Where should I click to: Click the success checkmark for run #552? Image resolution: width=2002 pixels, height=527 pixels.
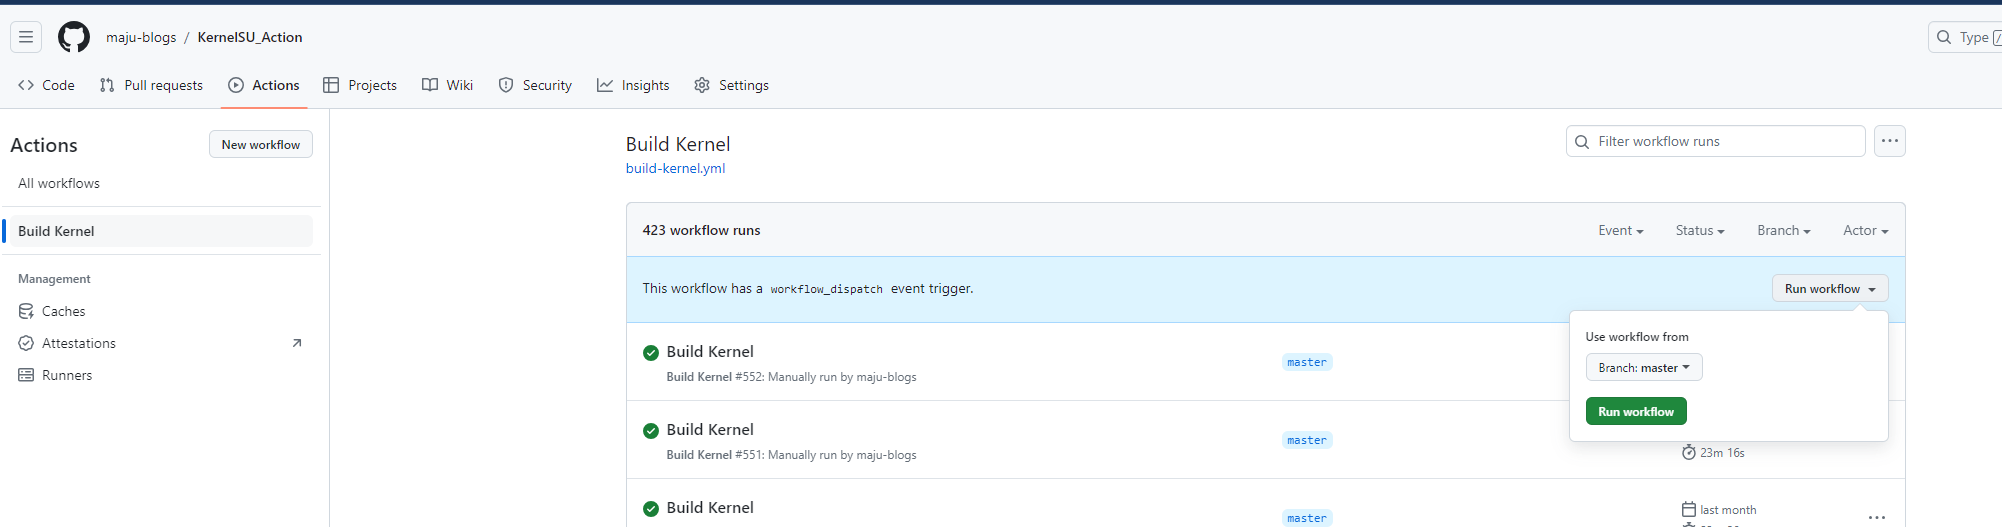pyautogui.click(x=651, y=352)
